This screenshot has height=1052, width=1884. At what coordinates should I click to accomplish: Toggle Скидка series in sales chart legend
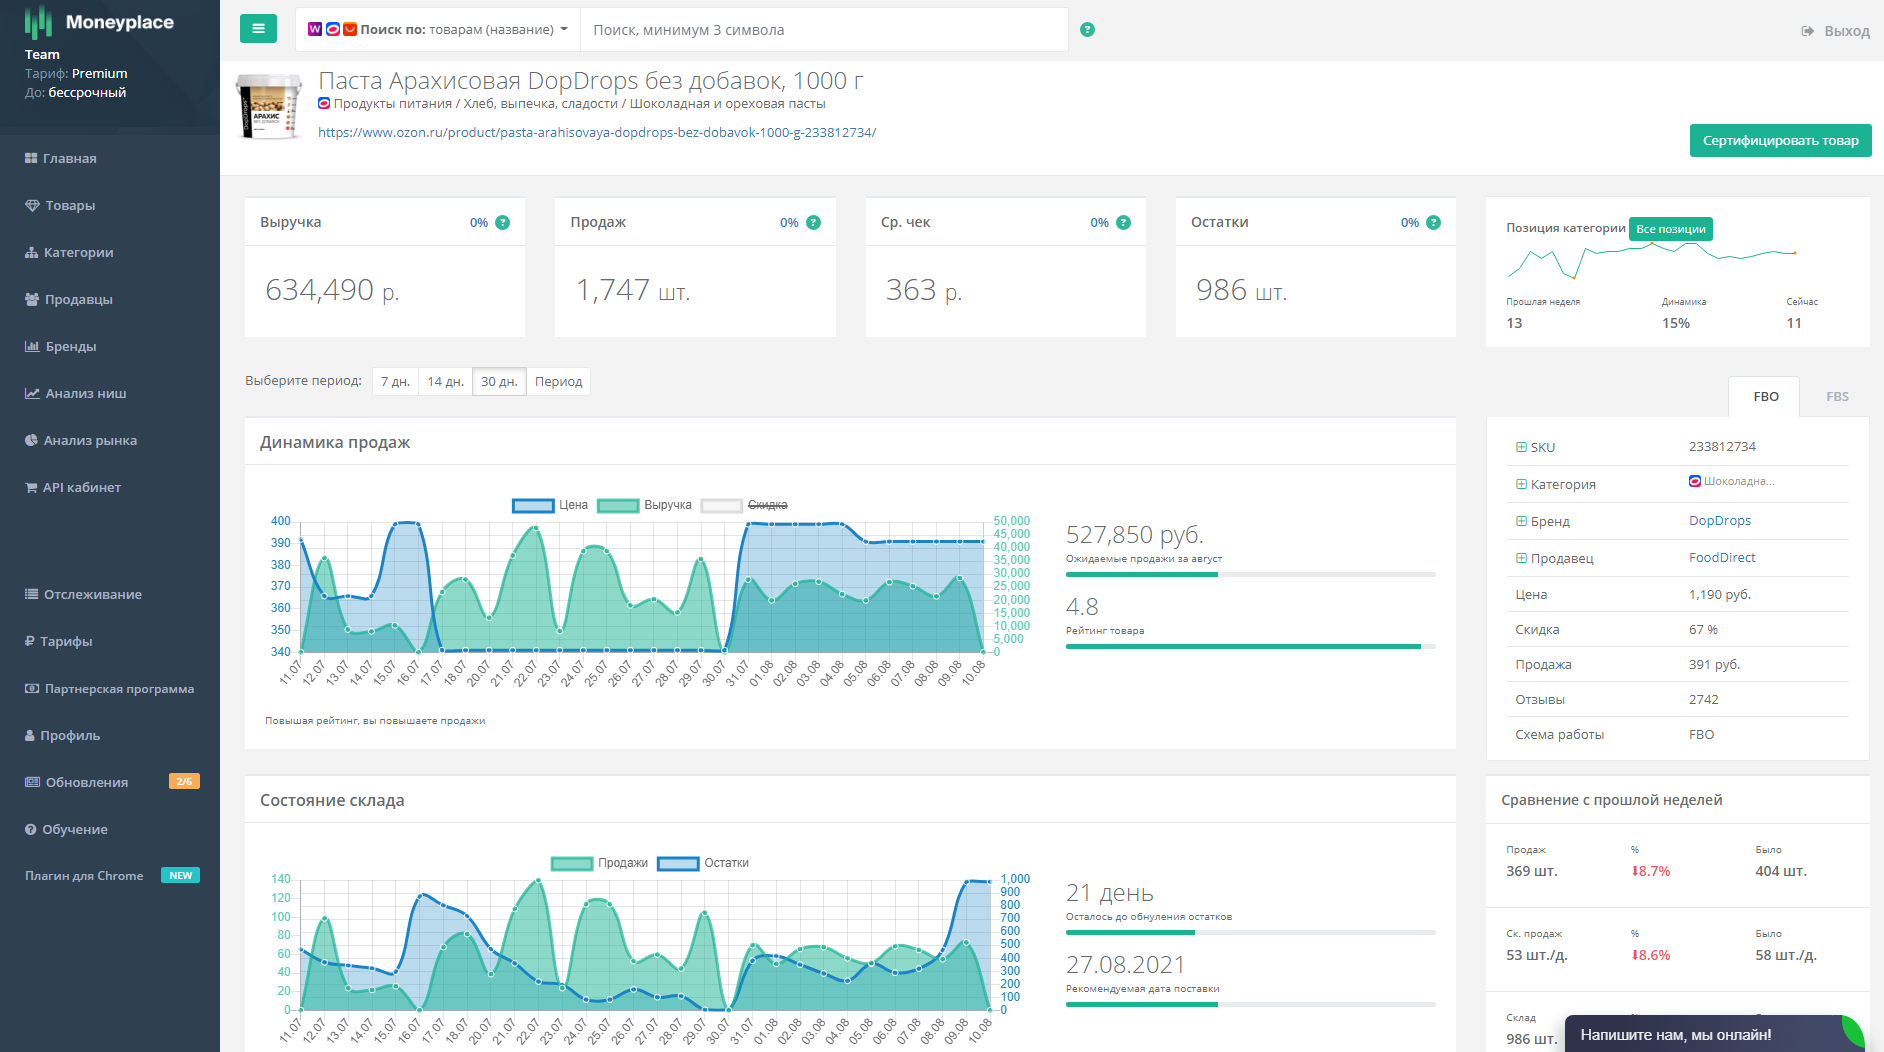pyautogui.click(x=745, y=505)
